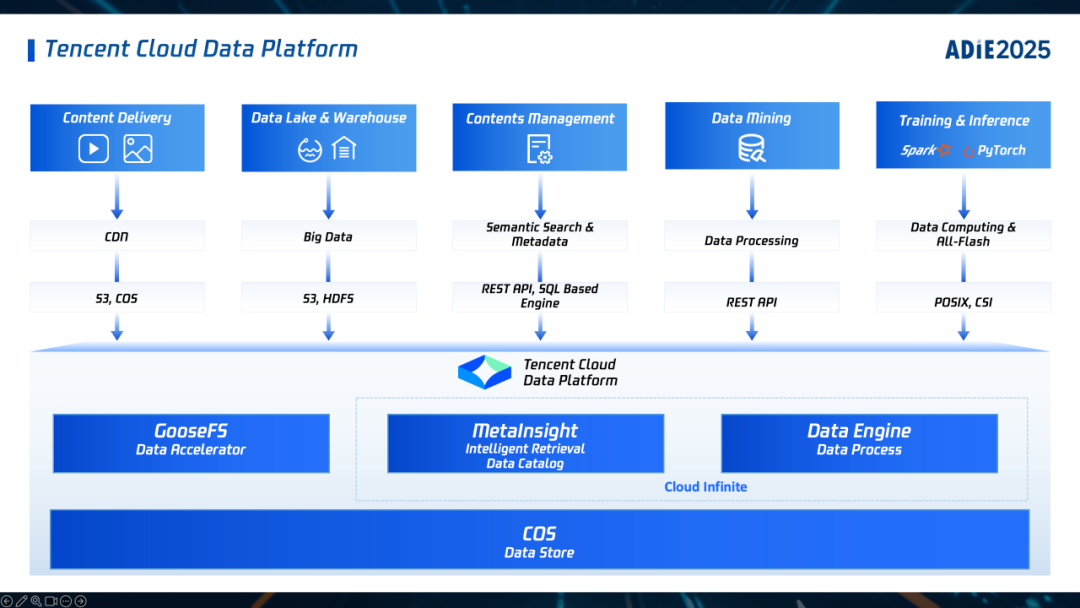
Task: Open the more slideshow options ellipsis
Action: pos(66,601)
